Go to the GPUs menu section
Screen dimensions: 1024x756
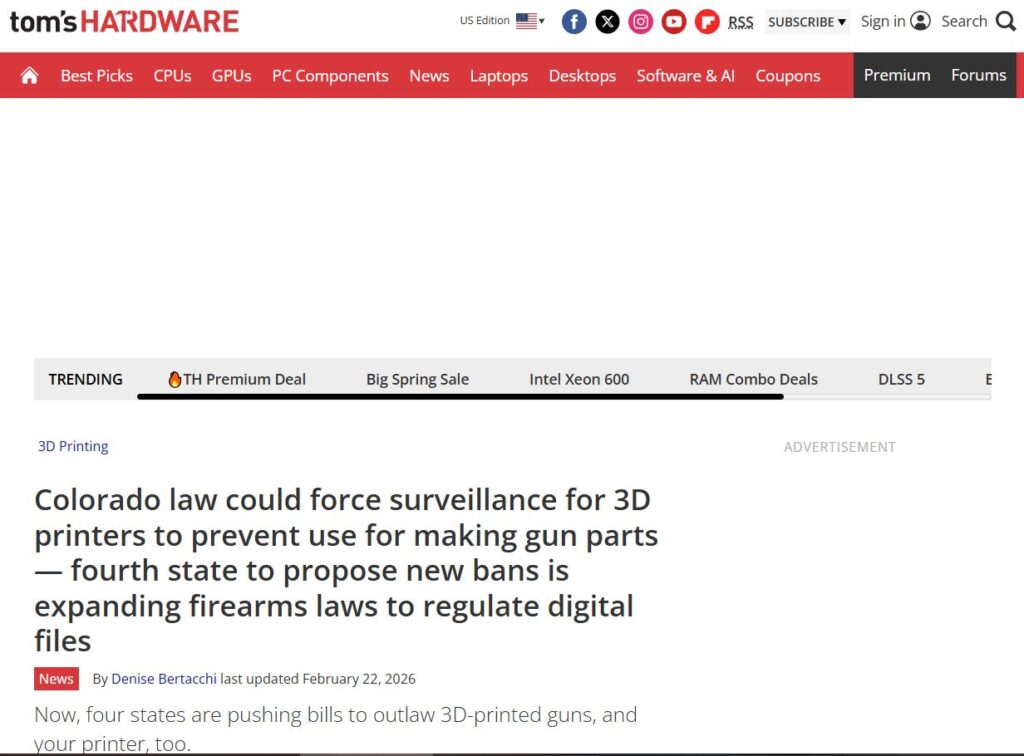coord(231,76)
